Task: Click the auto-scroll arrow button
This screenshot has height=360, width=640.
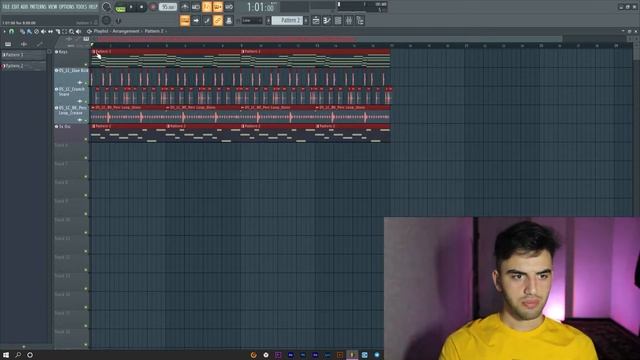Action: click(196, 20)
